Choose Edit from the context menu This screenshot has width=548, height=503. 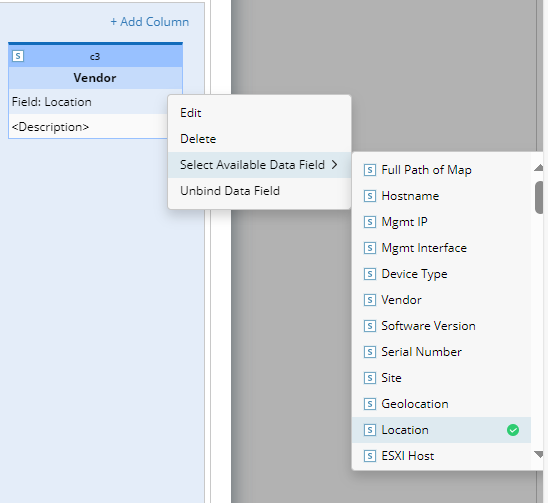(x=259, y=113)
